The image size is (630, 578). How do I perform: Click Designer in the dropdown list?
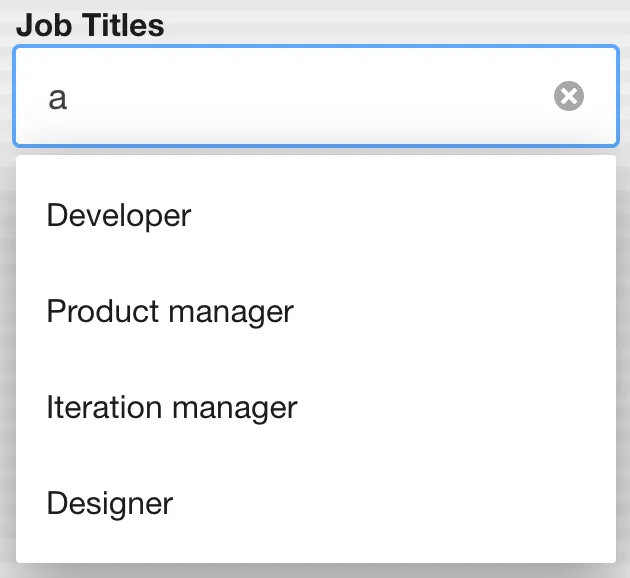(110, 503)
